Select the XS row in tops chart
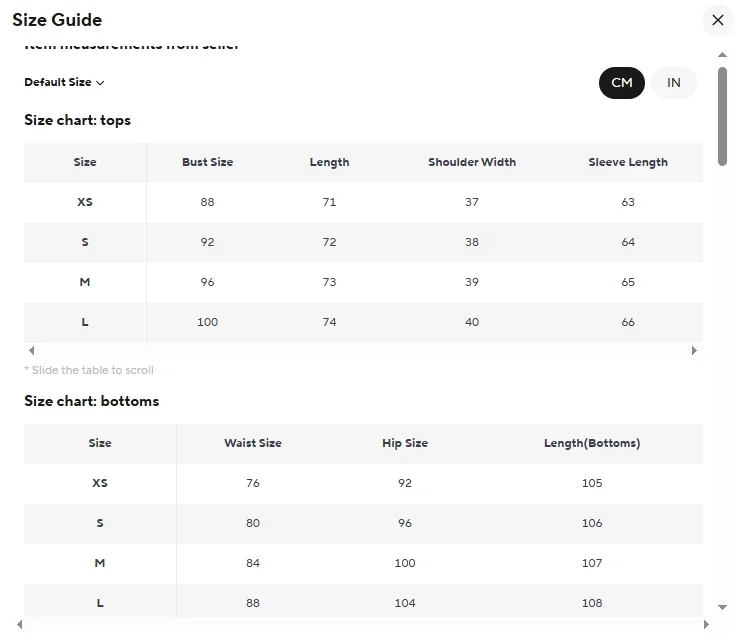The width and height of the screenshot is (736, 640). 85,202
